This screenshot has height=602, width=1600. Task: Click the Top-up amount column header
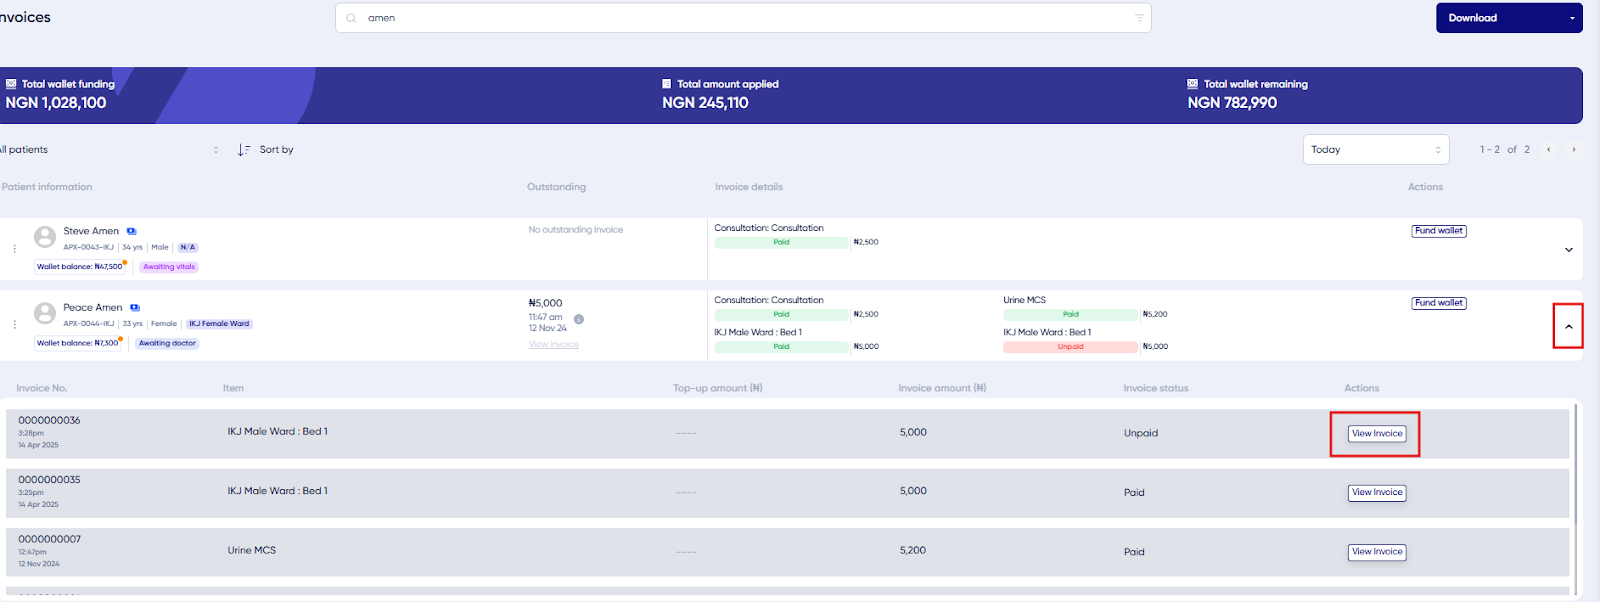tap(718, 388)
